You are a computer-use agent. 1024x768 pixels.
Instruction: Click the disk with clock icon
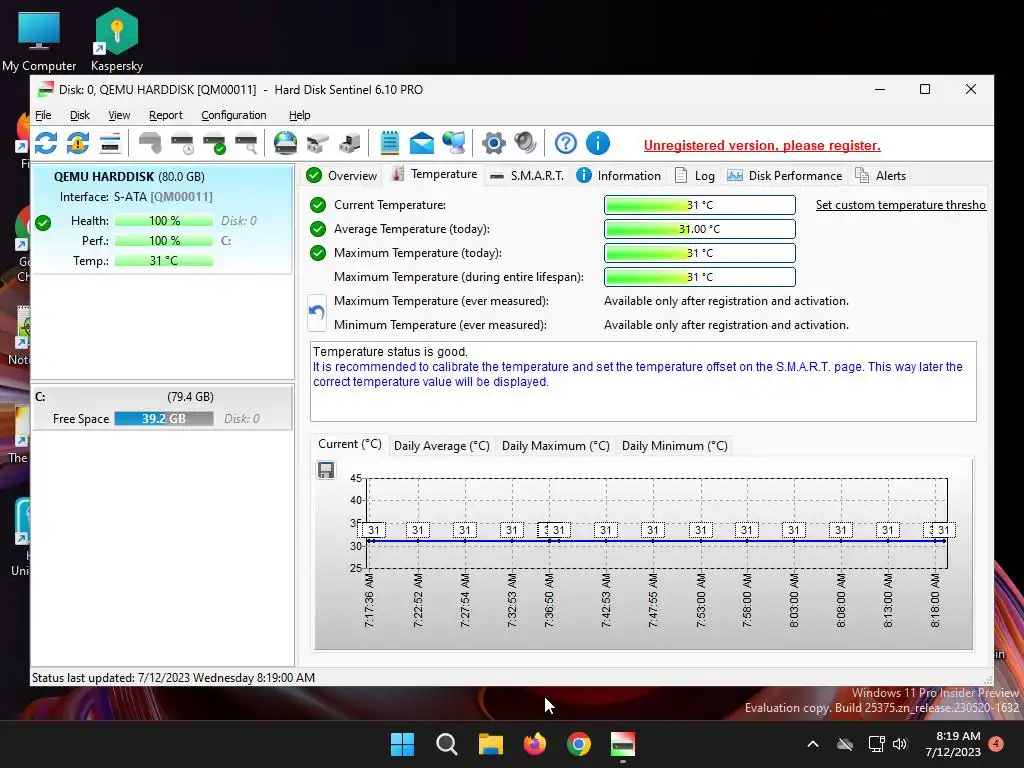(182, 143)
